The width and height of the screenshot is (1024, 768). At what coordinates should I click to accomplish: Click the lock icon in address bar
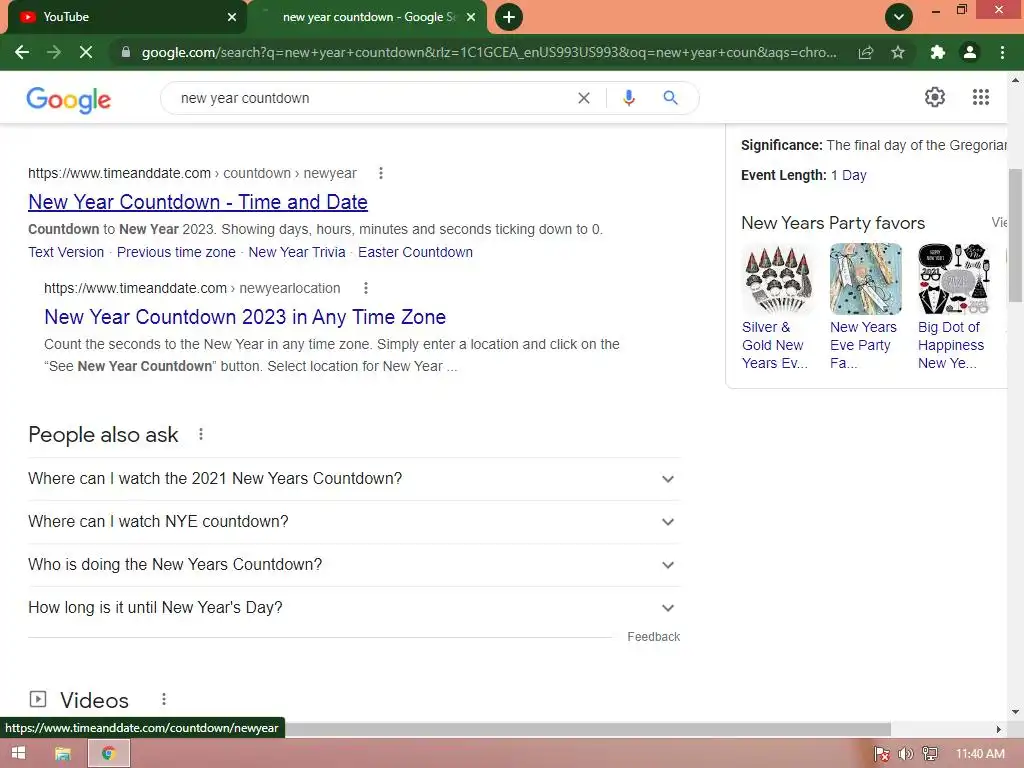point(126,52)
